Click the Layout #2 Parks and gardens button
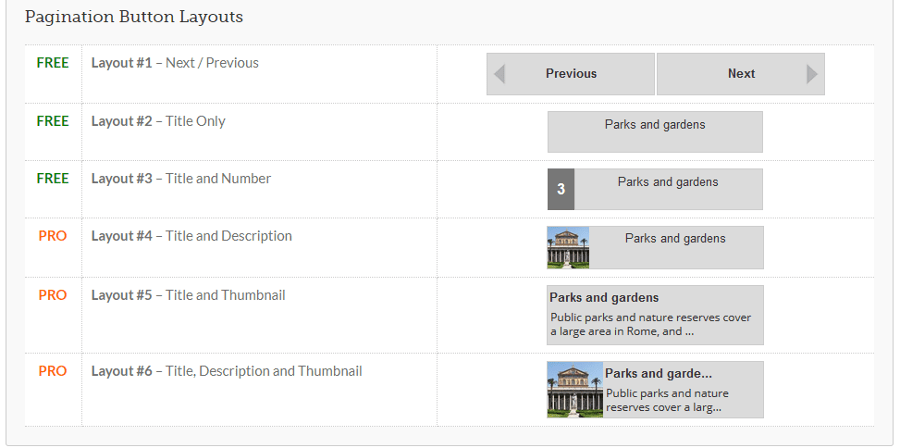Screen dimensions: 900x448 (655, 132)
